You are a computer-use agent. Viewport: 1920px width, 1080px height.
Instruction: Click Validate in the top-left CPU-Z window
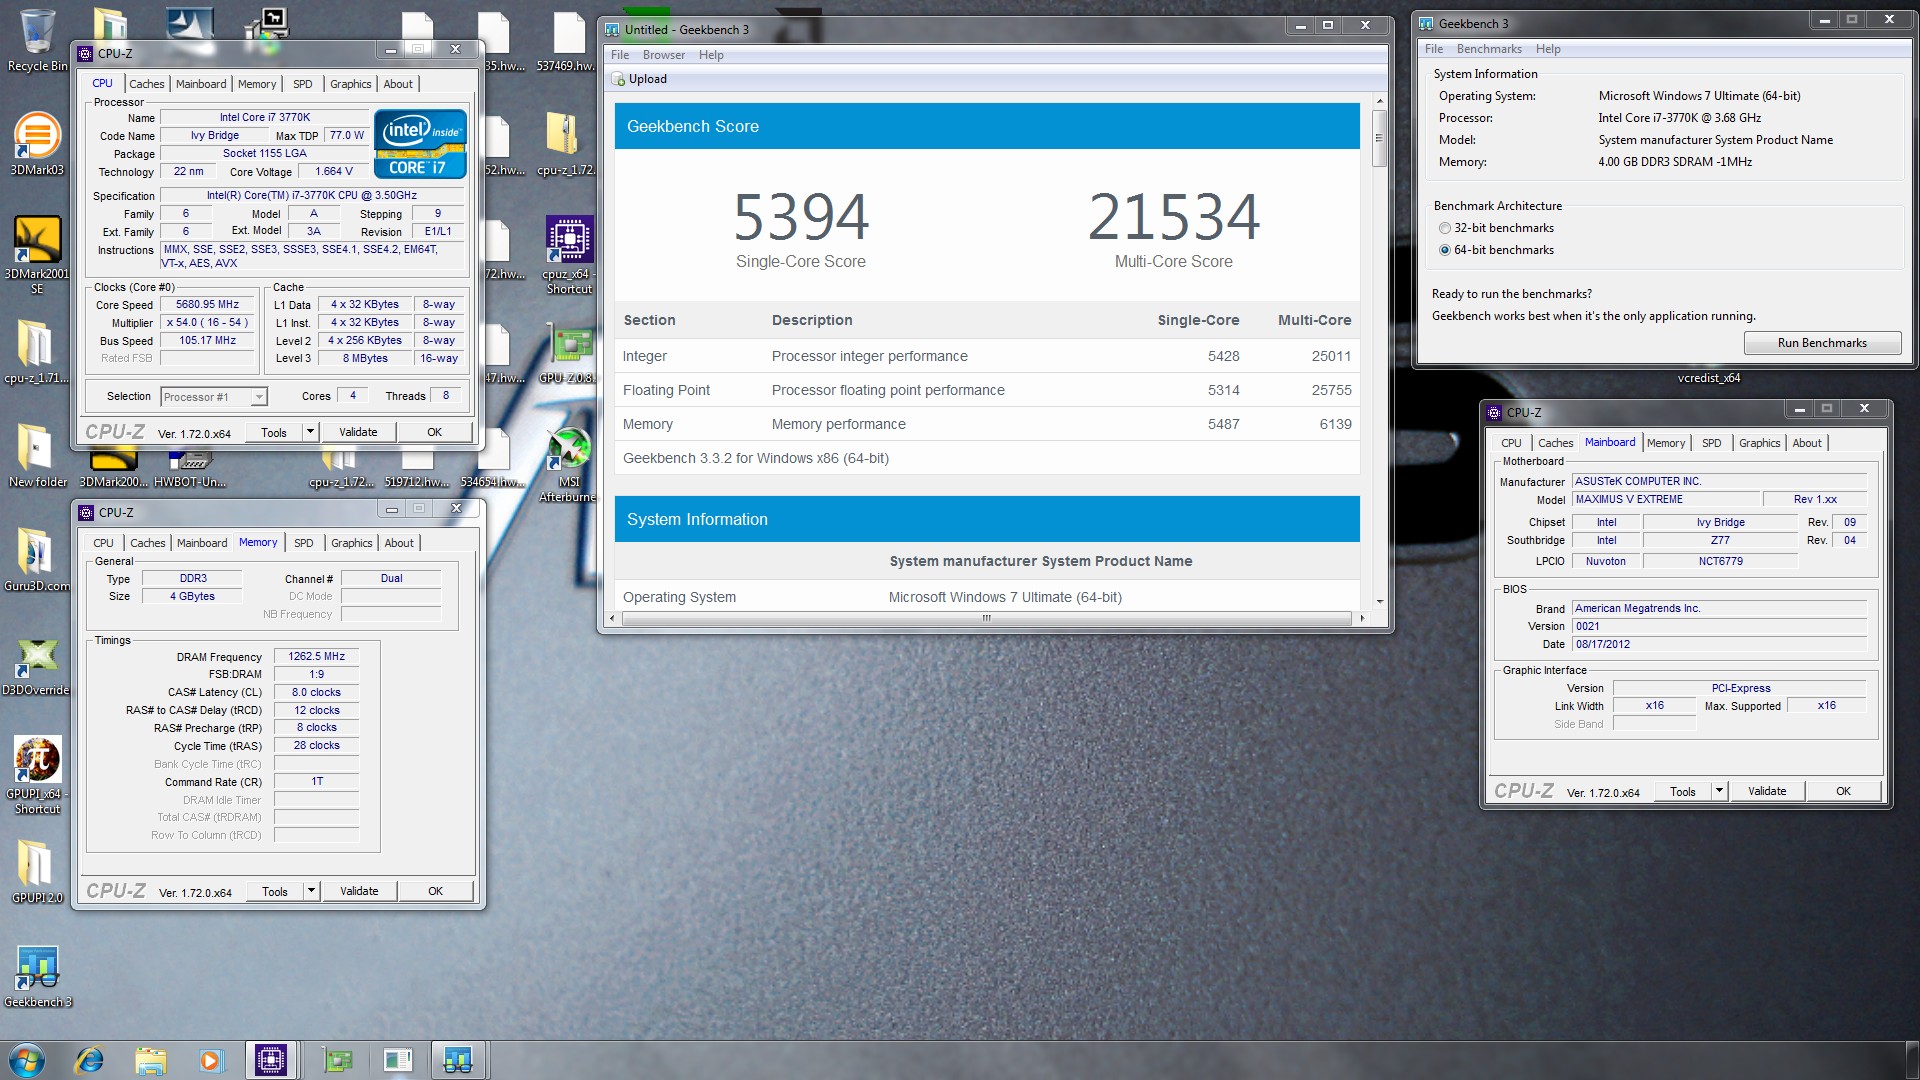point(358,432)
